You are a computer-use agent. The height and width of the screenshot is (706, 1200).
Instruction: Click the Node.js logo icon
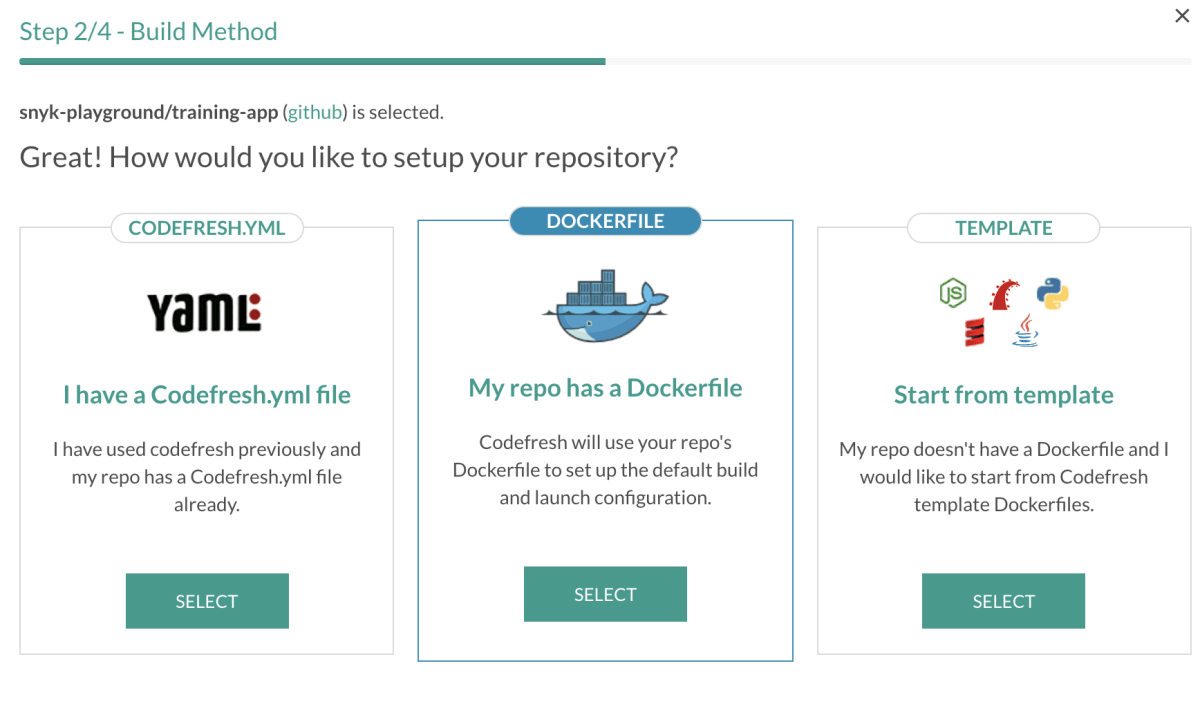tap(952, 292)
